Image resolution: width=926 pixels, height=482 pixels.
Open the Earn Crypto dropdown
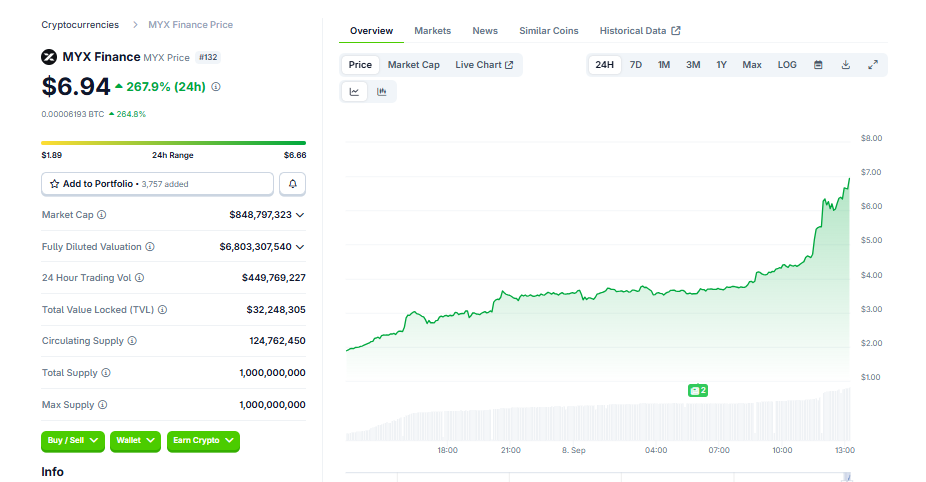tap(203, 441)
